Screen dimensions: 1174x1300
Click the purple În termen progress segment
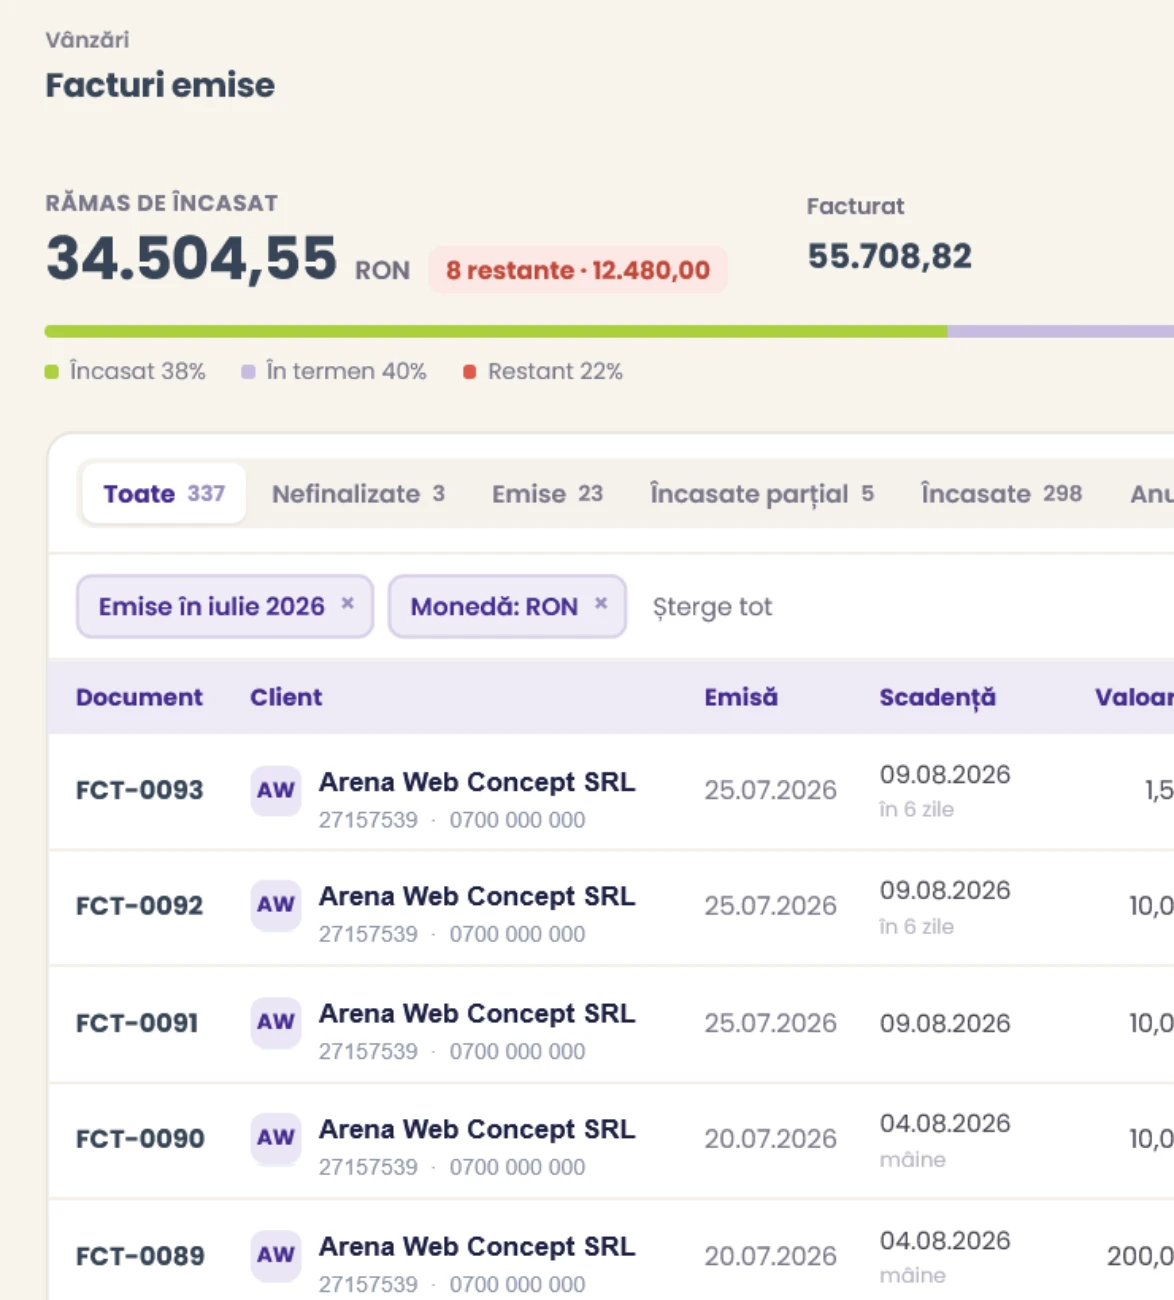(1061, 331)
